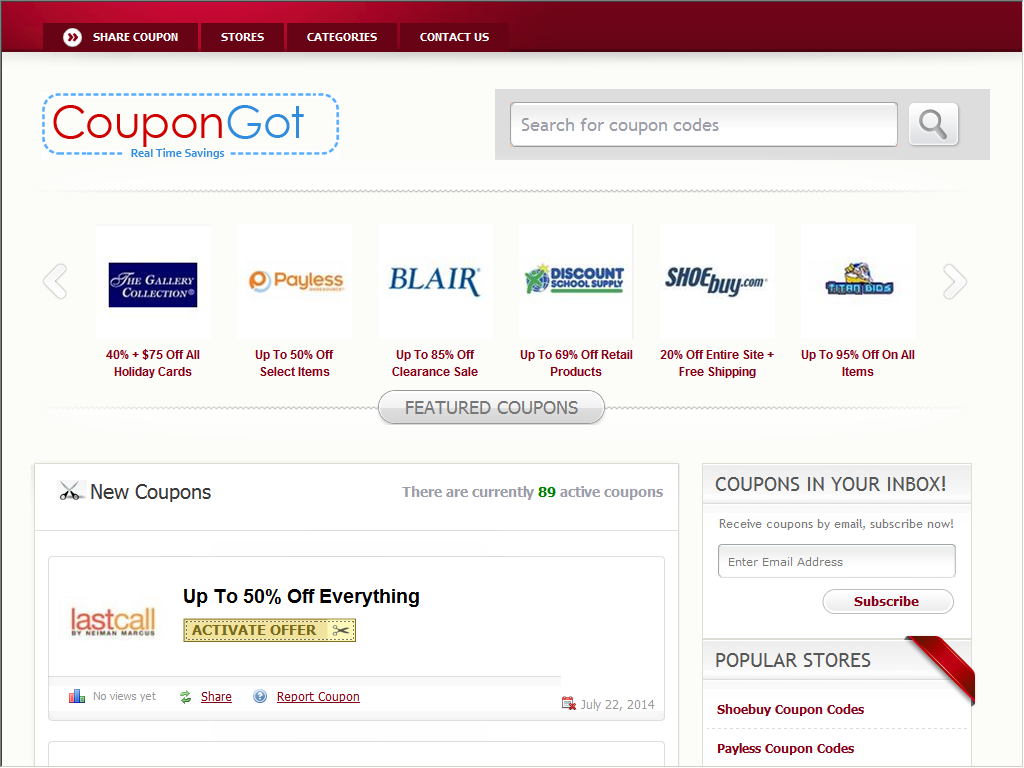Click the report coupon question icon
The width and height of the screenshot is (1024, 768).
(x=260, y=697)
